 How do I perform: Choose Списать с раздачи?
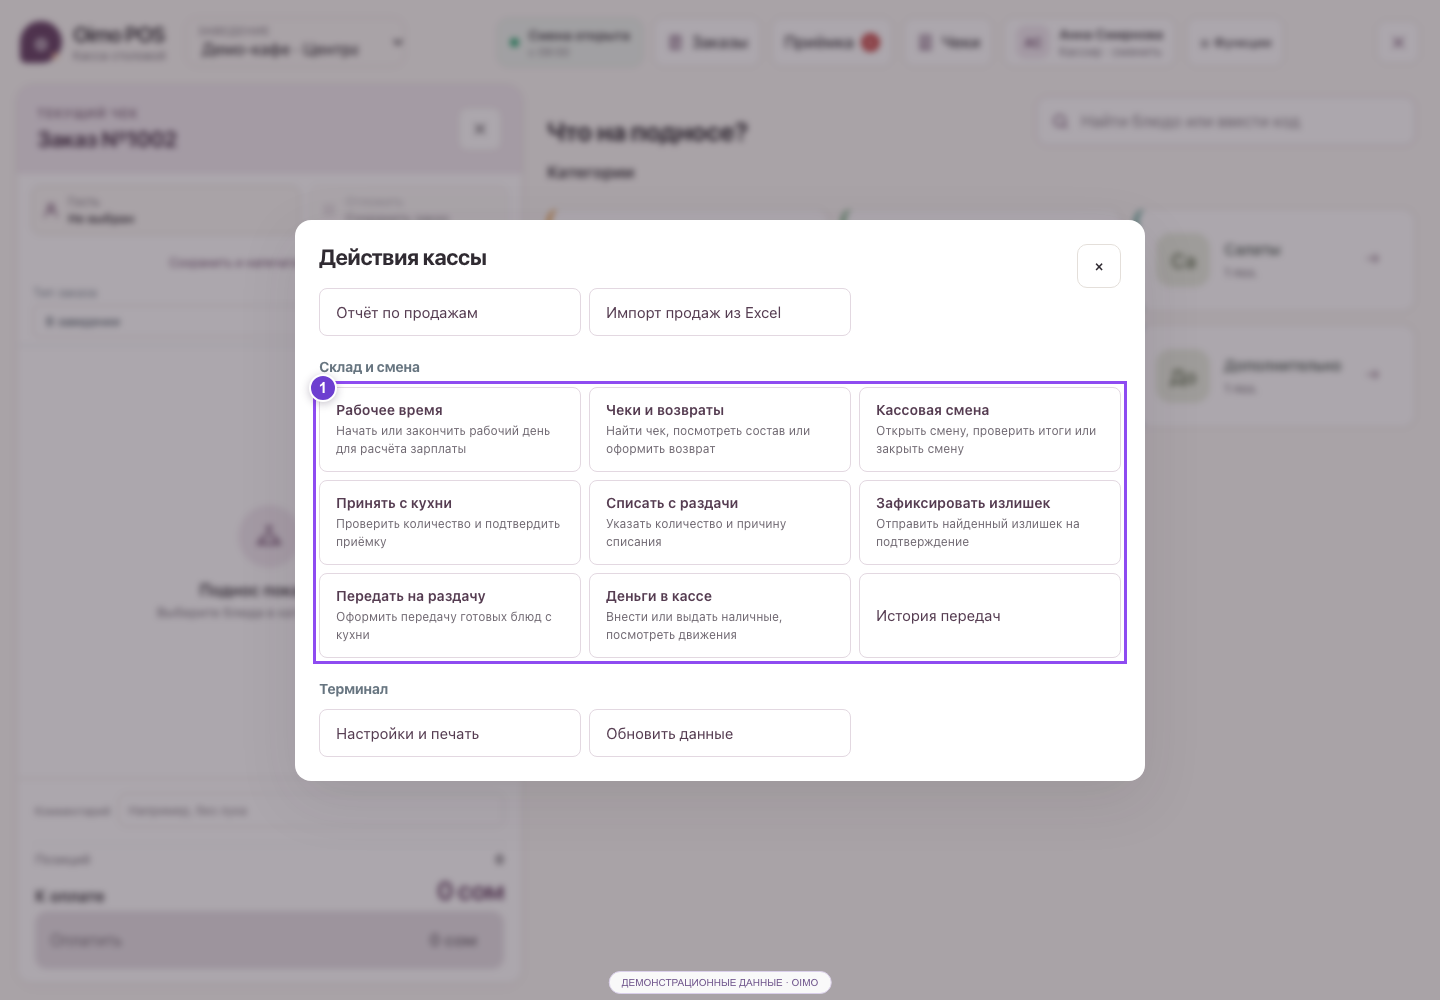[720, 522]
